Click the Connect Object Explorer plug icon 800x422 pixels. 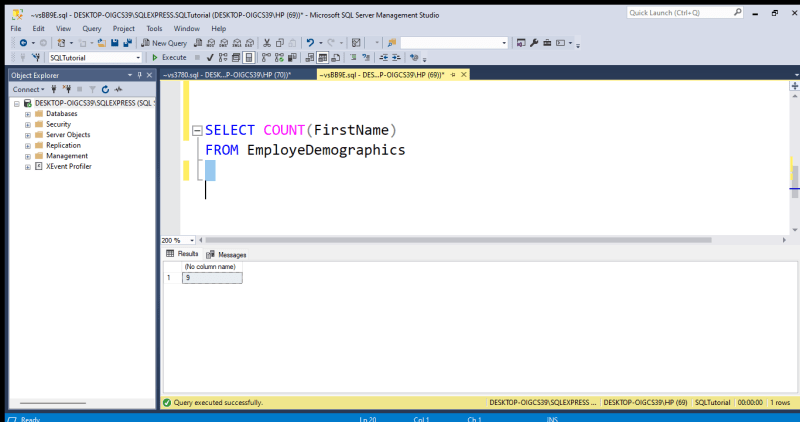click(54, 89)
